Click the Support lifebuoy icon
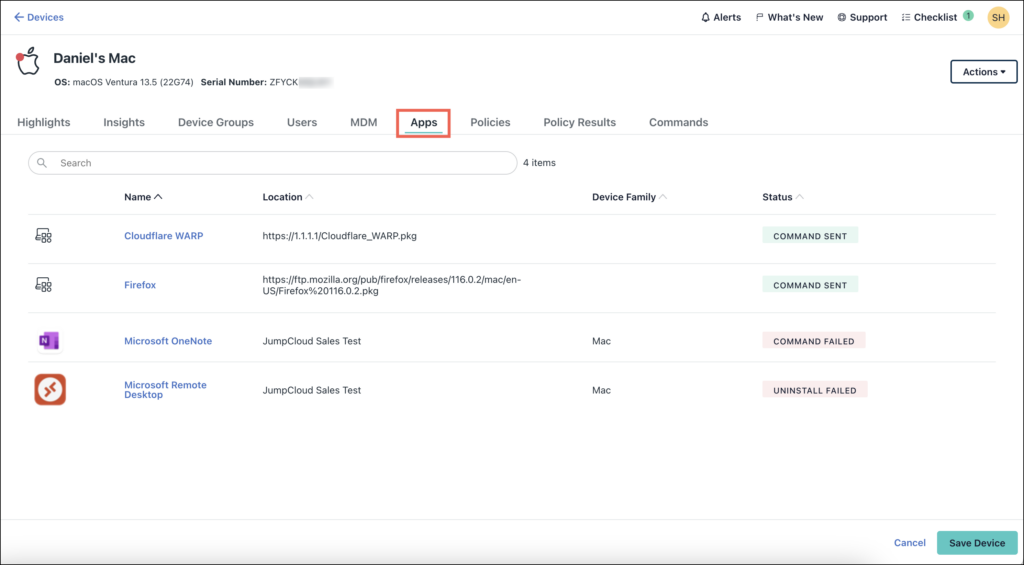 (x=842, y=17)
